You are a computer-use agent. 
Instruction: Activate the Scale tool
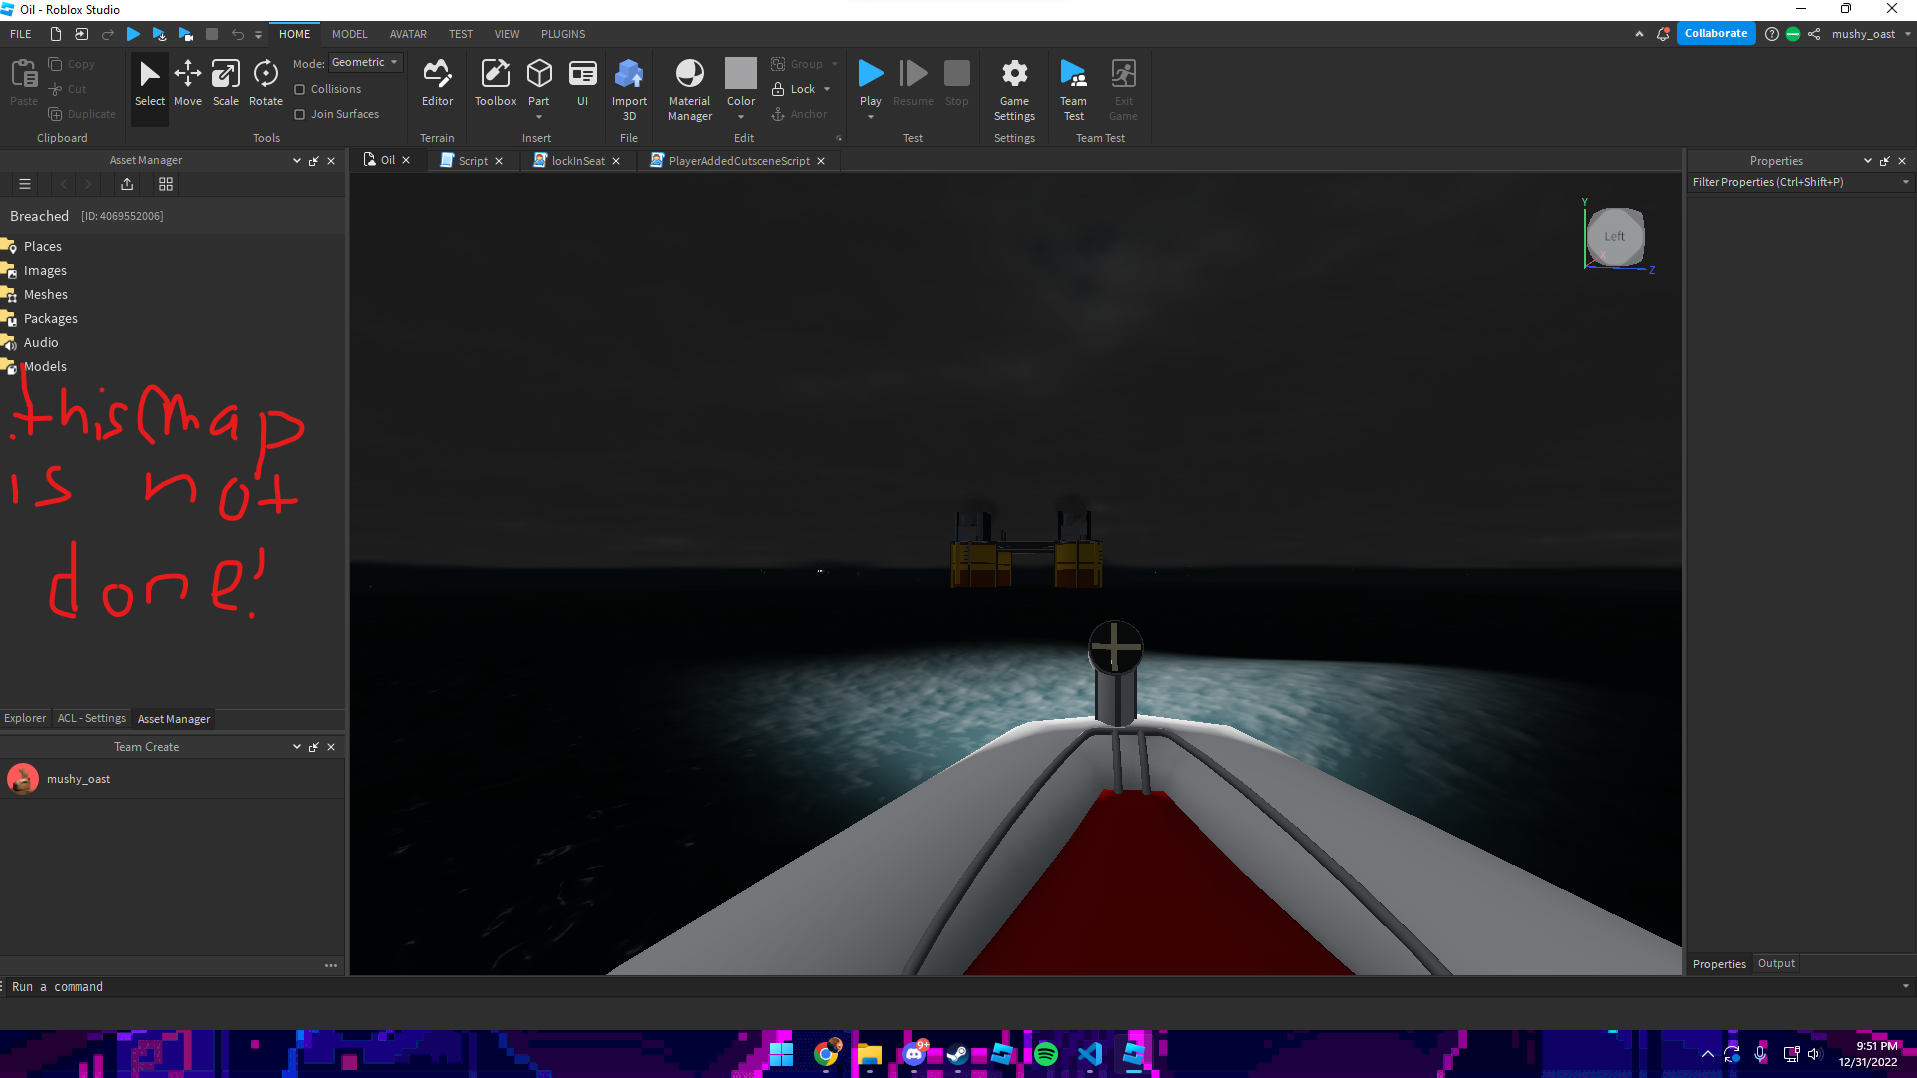pyautogui.click(x=226, y=82)
